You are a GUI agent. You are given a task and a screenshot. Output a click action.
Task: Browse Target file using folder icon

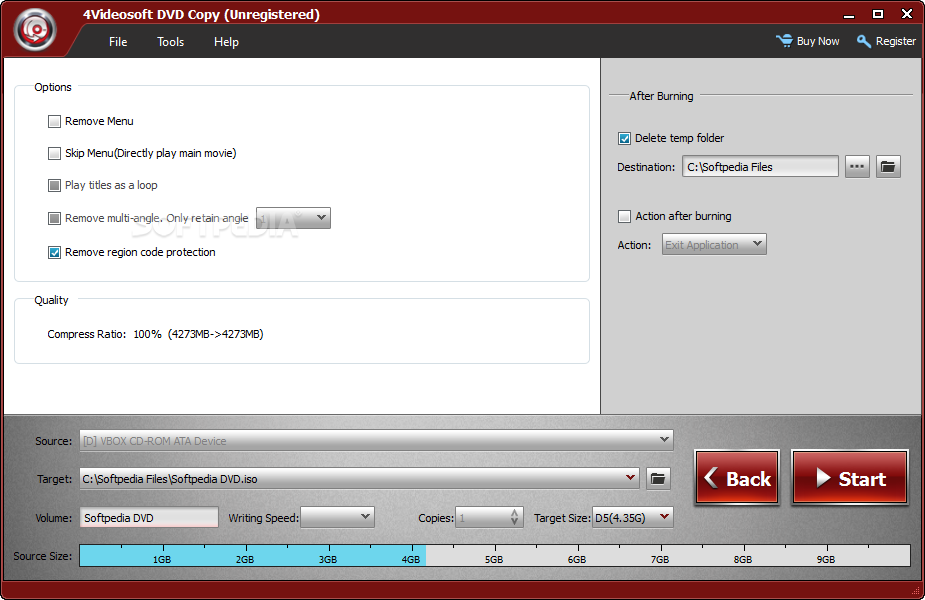[658, 478]
